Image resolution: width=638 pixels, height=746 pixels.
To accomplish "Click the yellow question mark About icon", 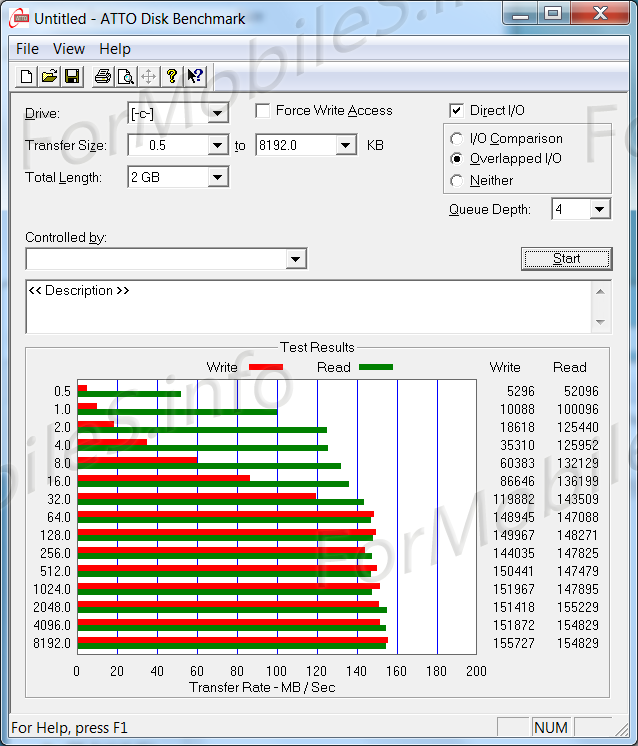I will (172, 76).
